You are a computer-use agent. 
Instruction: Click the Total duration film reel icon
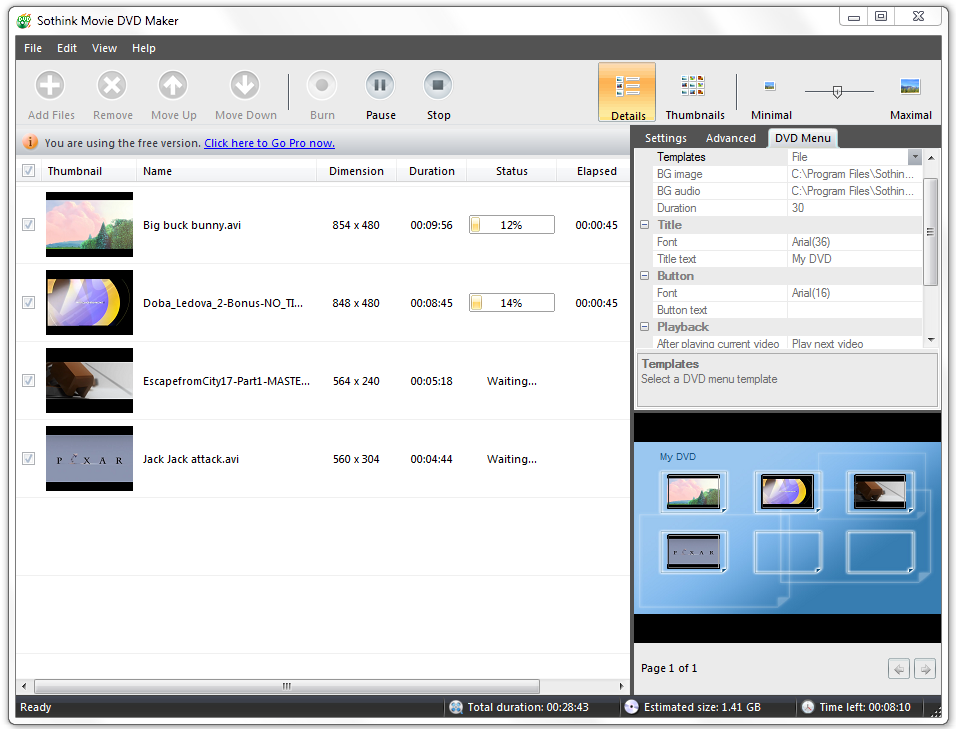(x=456, y=707)
